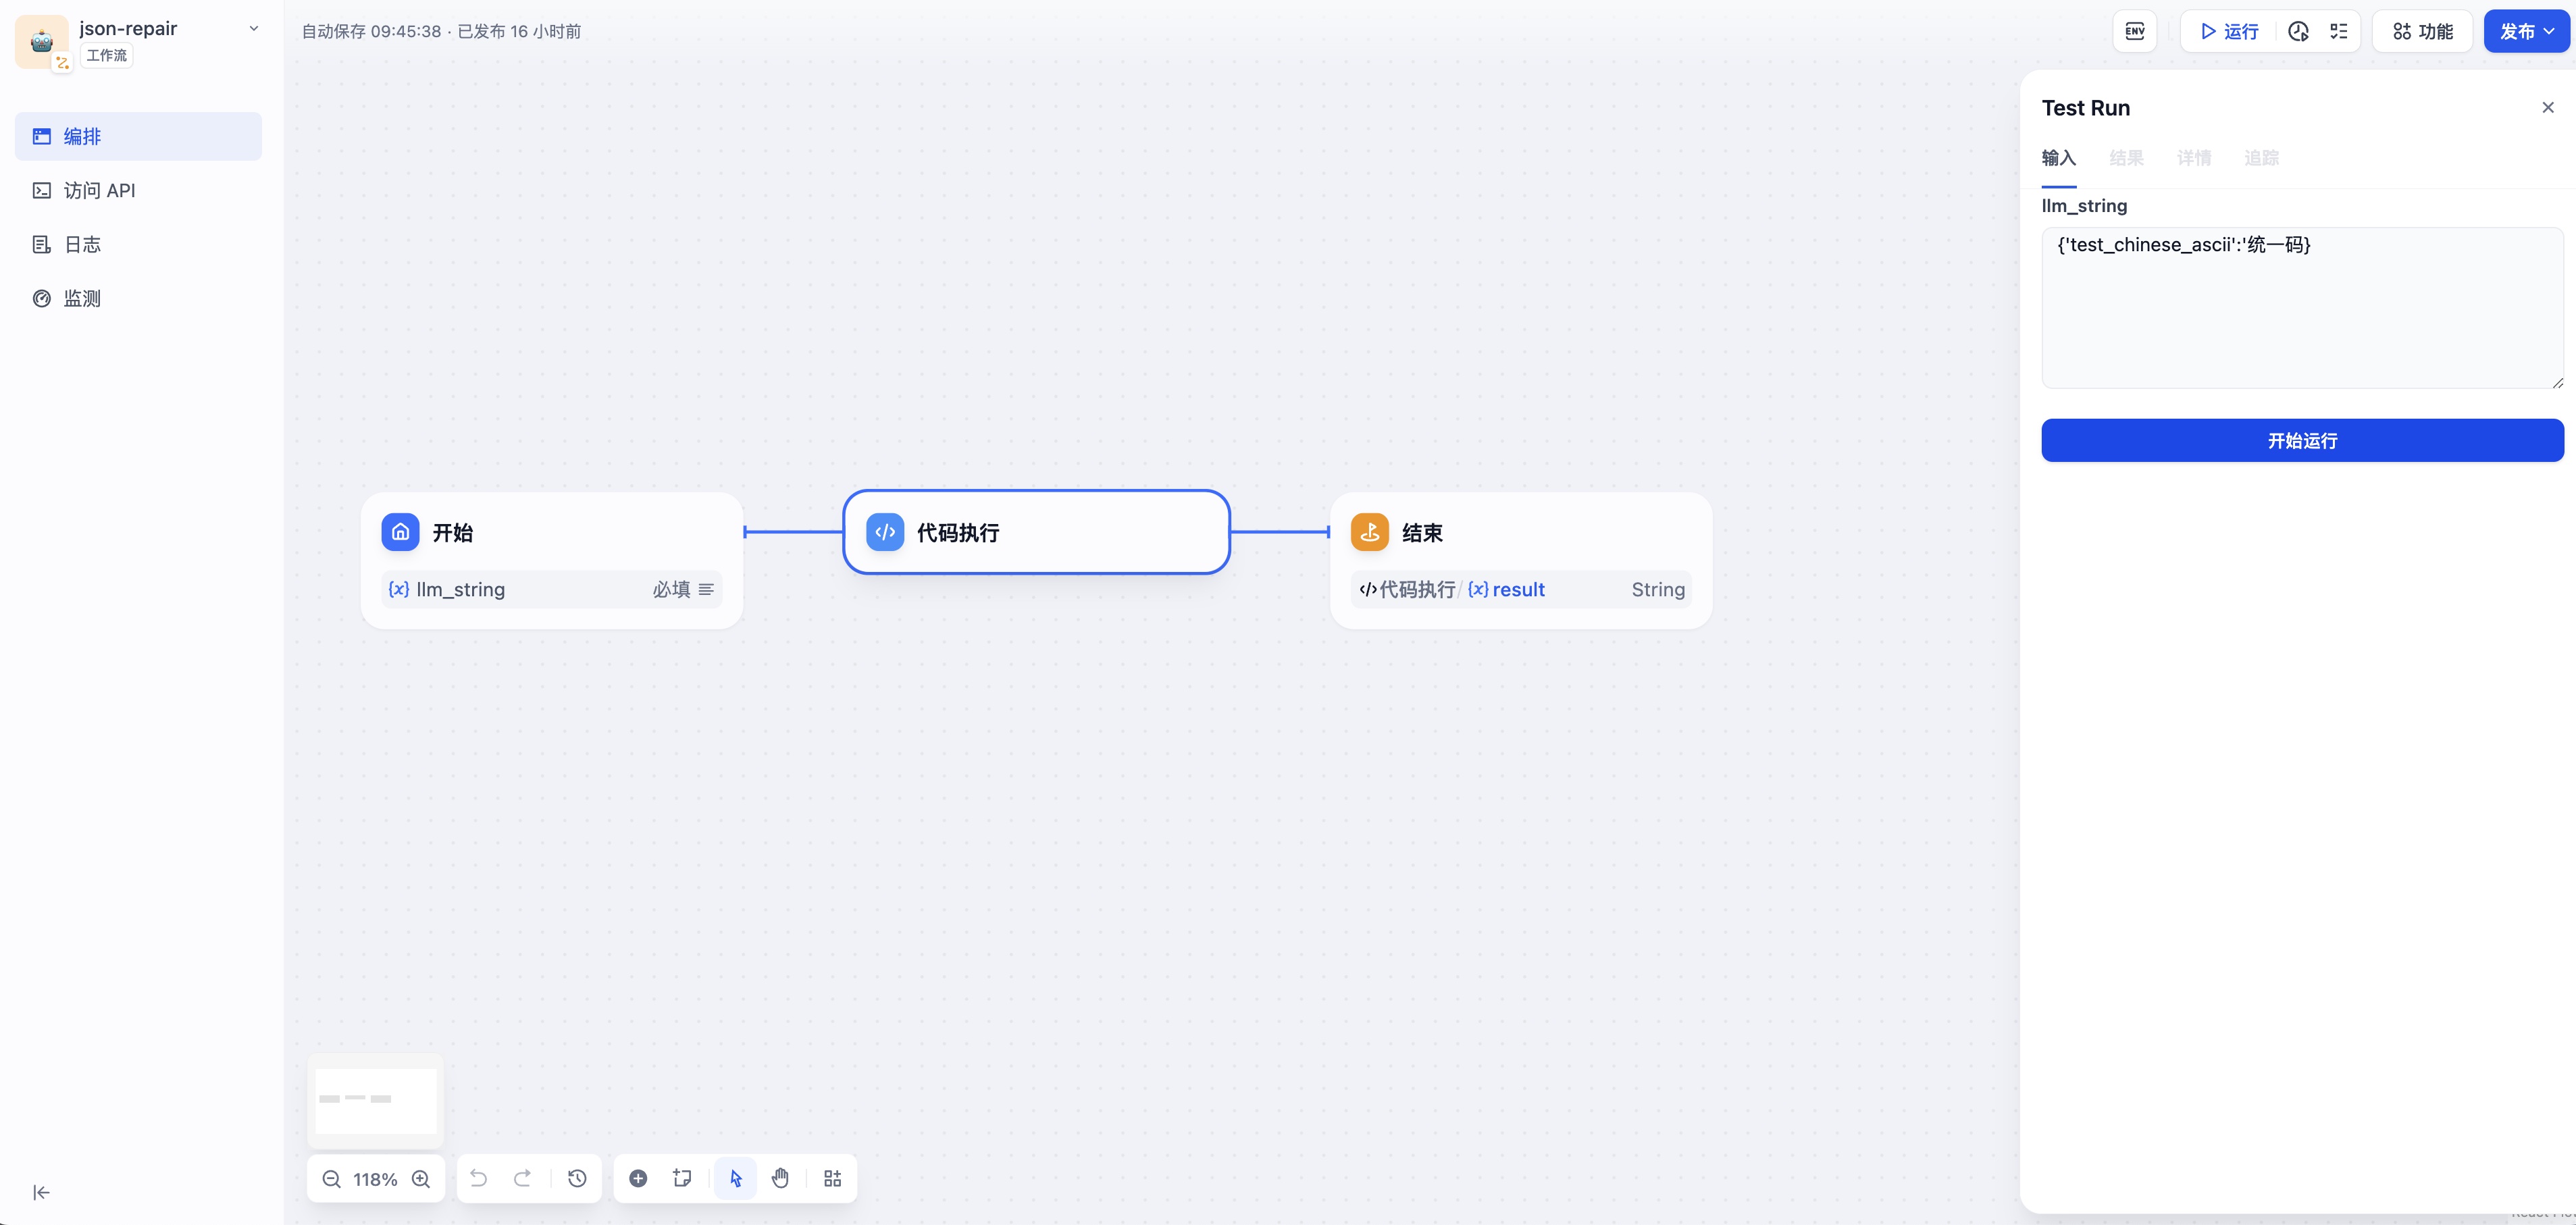Screen dimensions: 2576x1225
Task: Add a note with sticky-note icon
Action: click(x=682, y=1178)
